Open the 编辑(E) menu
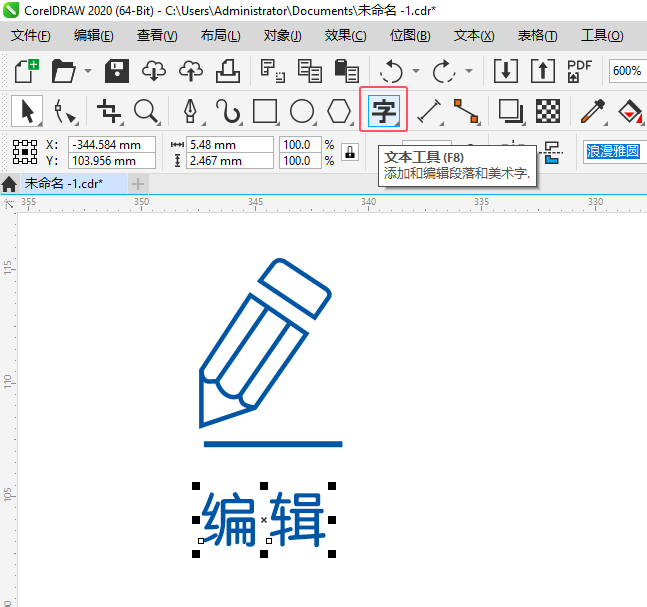 pyautogui.click(x=94, y=35)
